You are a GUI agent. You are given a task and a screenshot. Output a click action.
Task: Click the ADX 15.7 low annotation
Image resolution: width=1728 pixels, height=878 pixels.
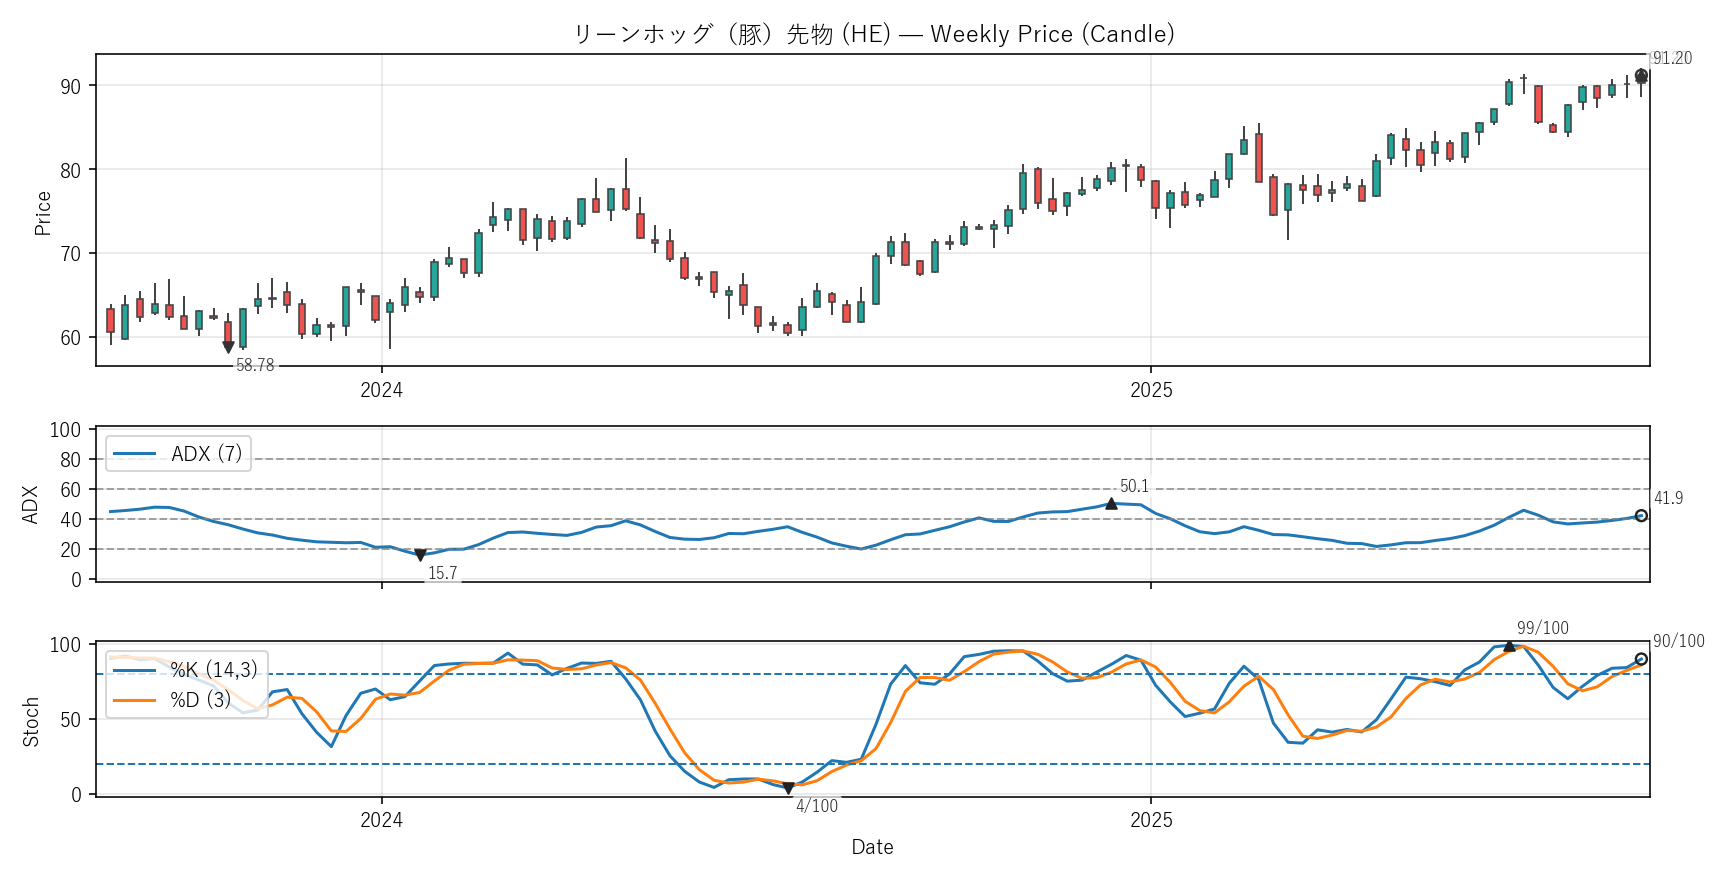tap(442, 573)
